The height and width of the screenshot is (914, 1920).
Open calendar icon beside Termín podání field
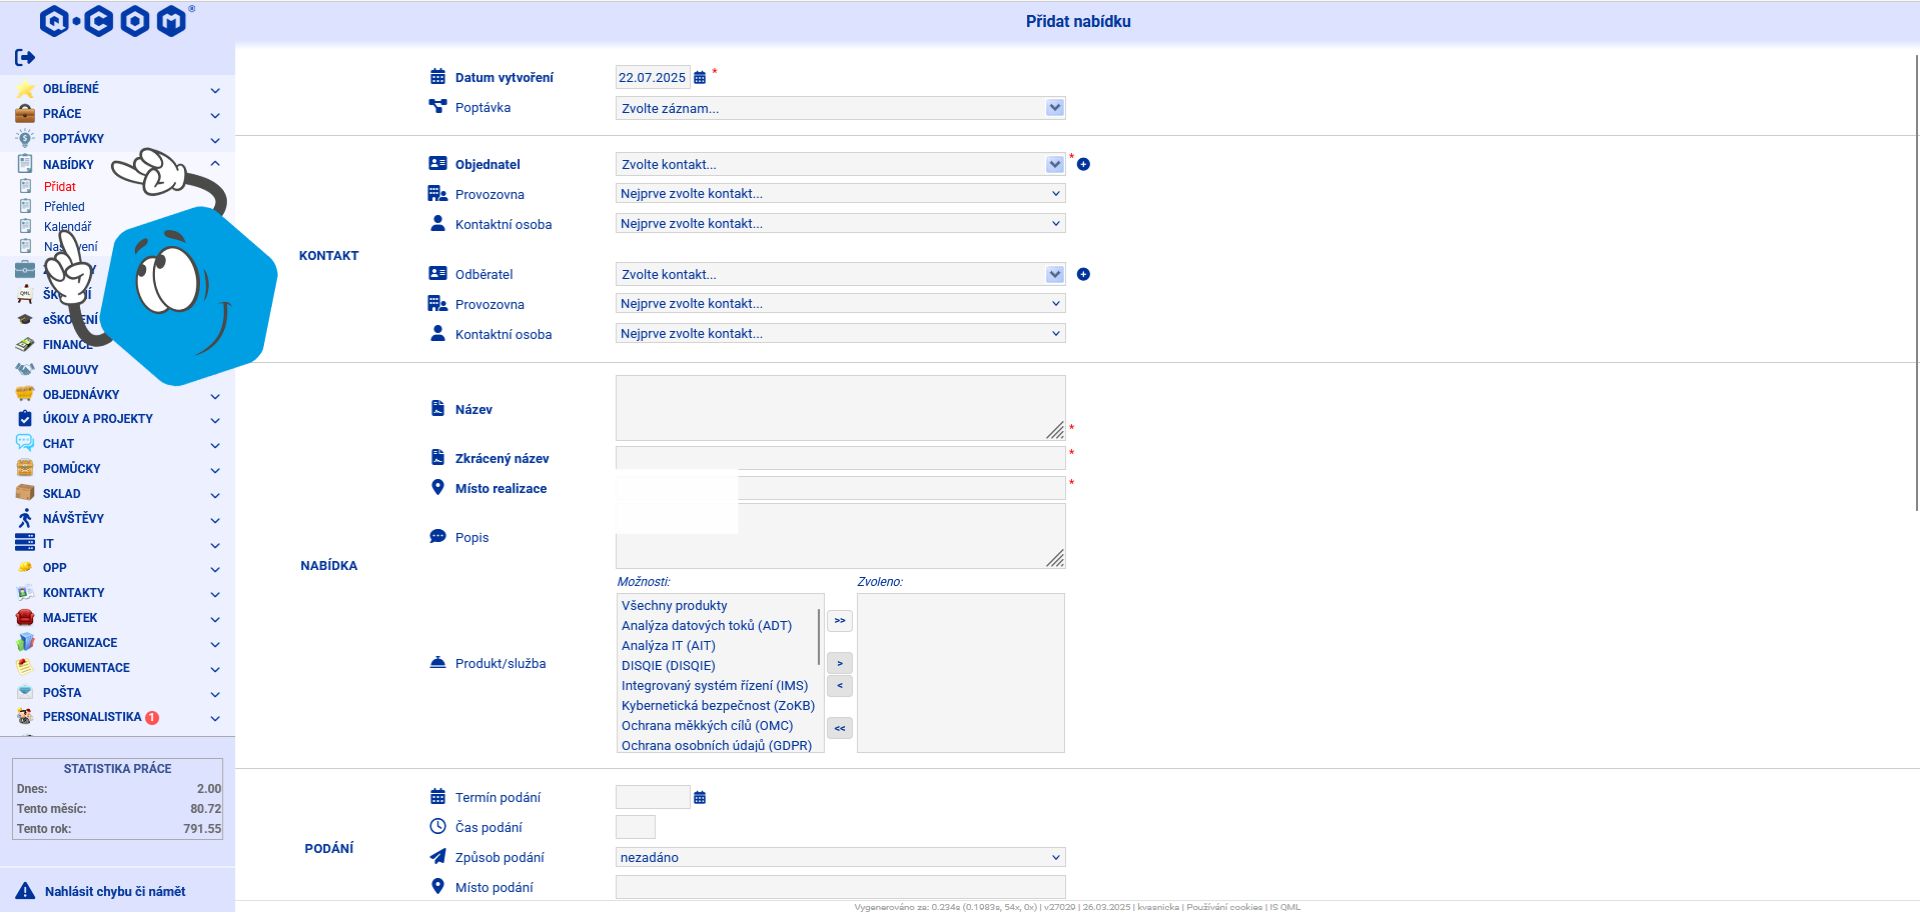click(x=700, y=798)
